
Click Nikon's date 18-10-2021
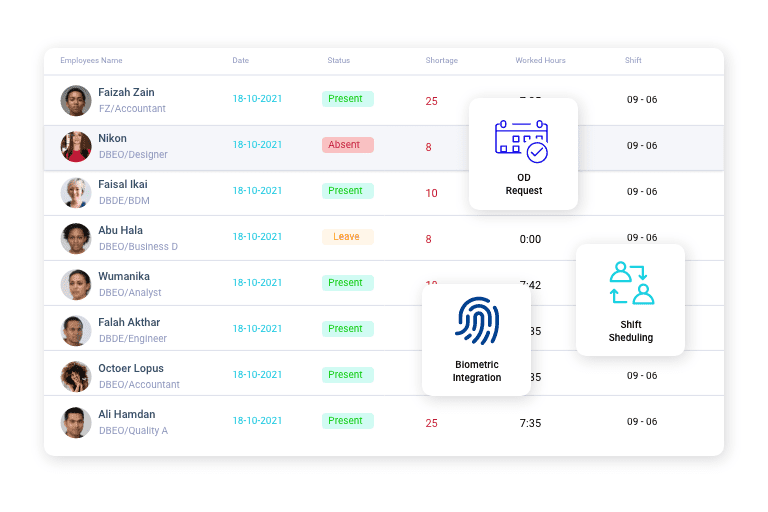(257, 145)
